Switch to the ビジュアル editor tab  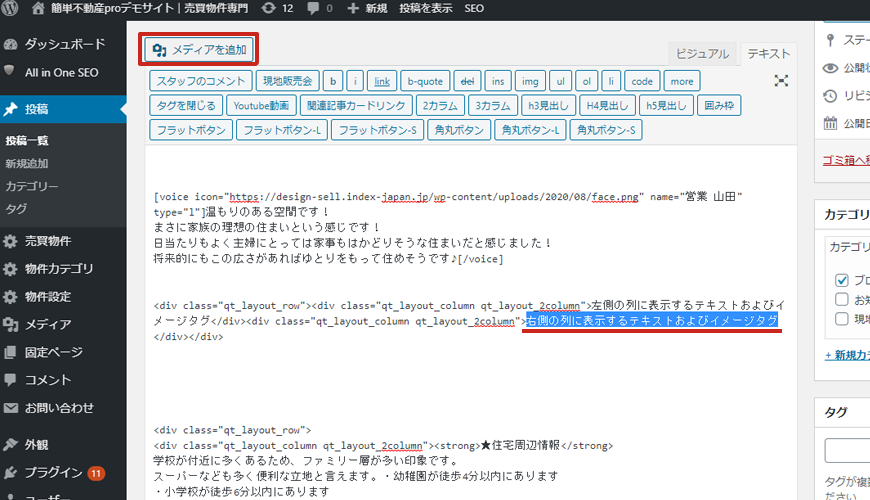pyautogui.click(x=701, y=54)
